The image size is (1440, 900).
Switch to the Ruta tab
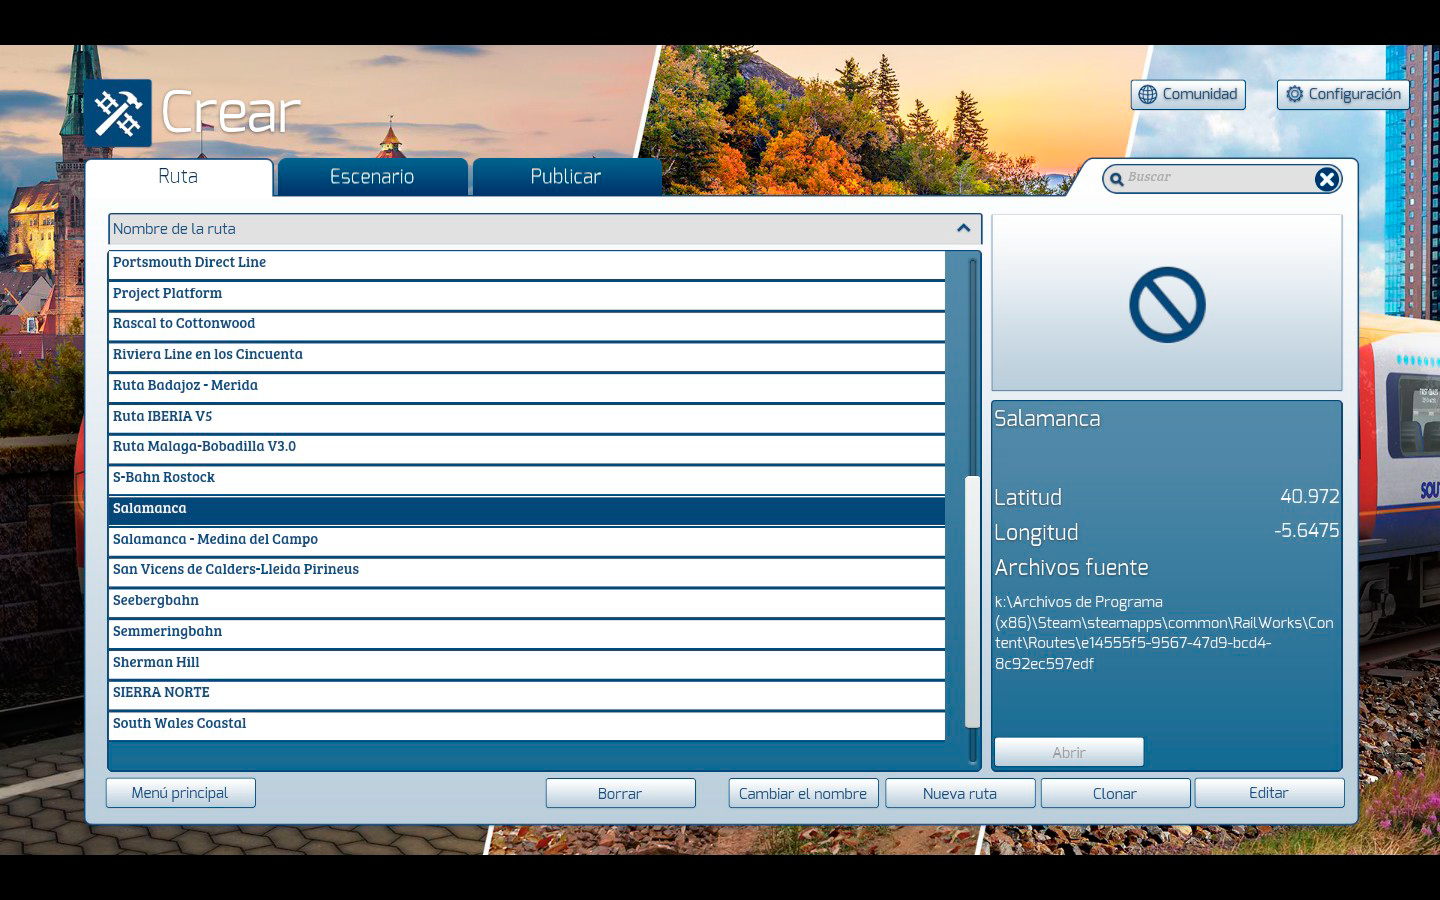[178, 176]
